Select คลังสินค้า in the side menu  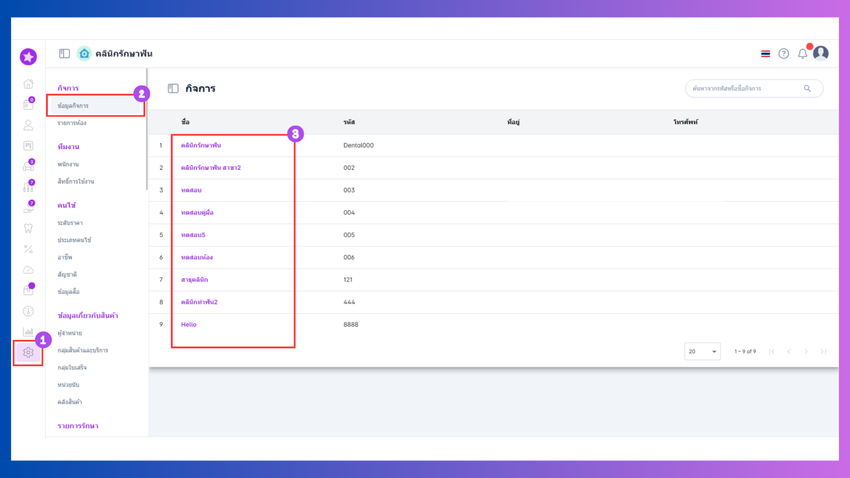pyautogui.click(x=69, y=402)
